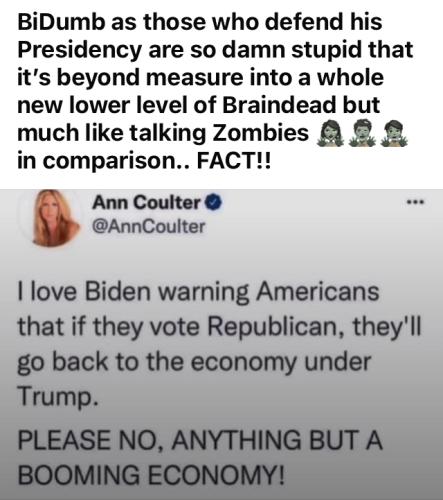Click the first zombie emoji
The height and width of the screenshot is (500, 443).
point(330,134)
